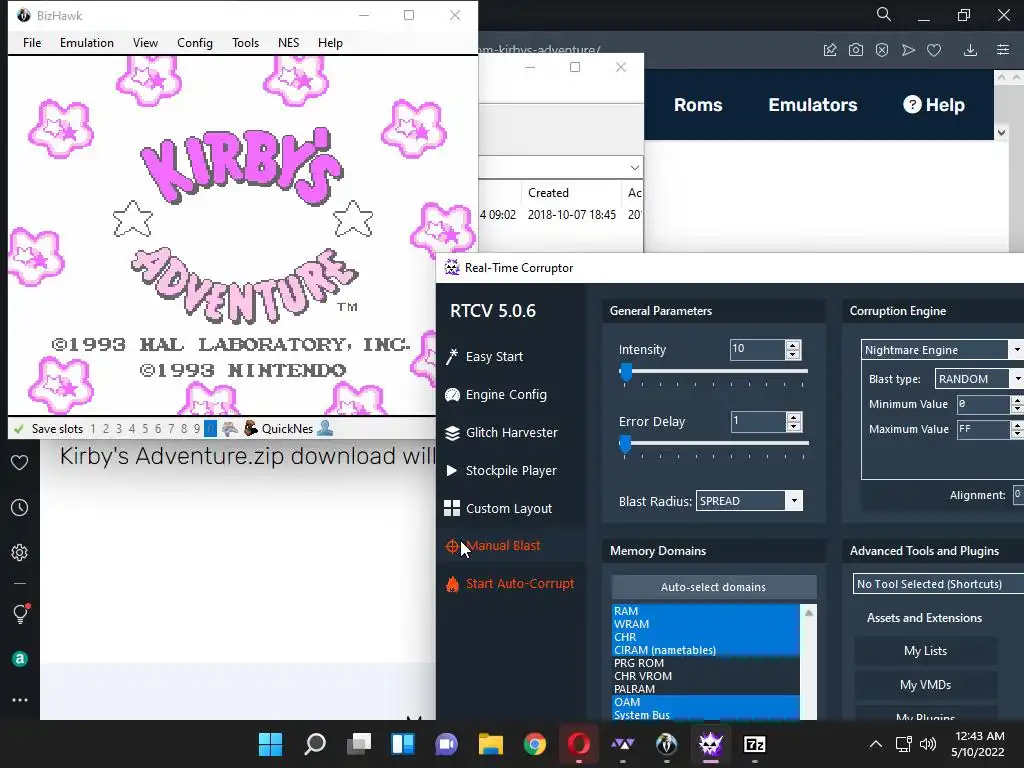Open taskbar Search
The width and height of the screenshot is (1024, 768).
tap(315, 744)
